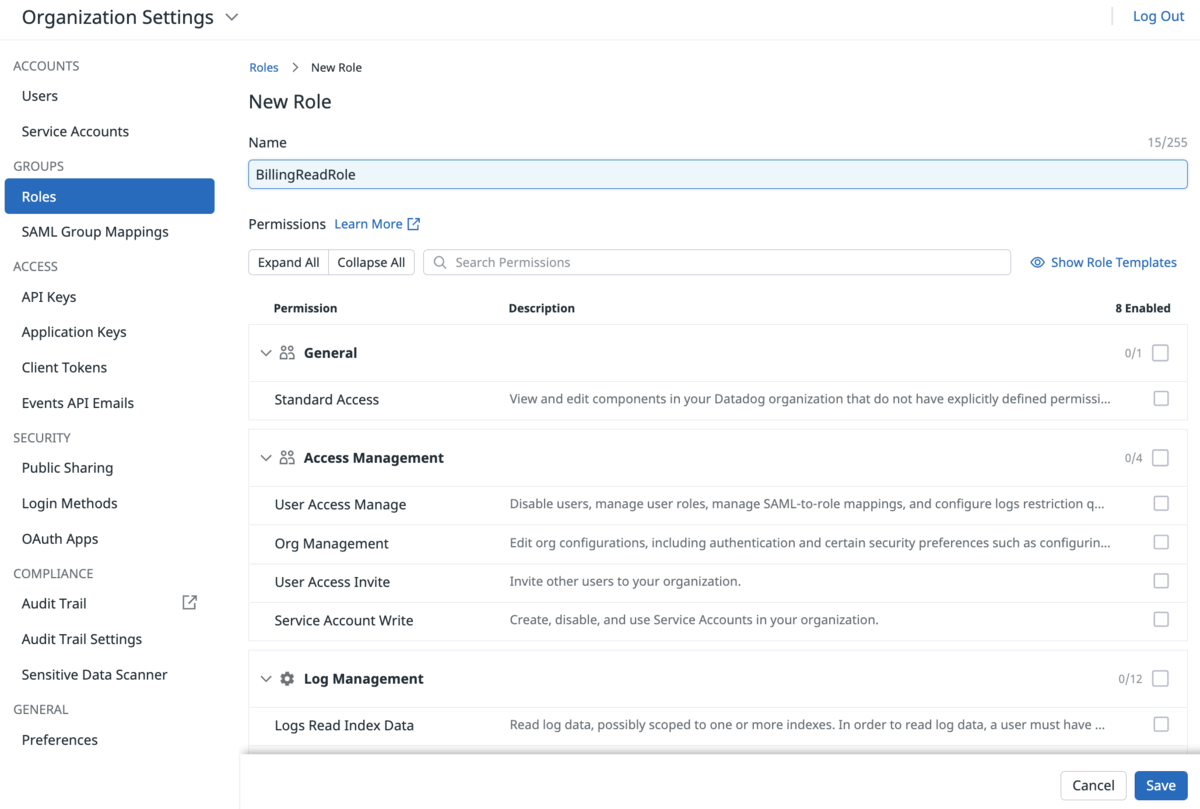Click the Permission column header
Viewport: 1200px width, 809px height.
(305, 308)
